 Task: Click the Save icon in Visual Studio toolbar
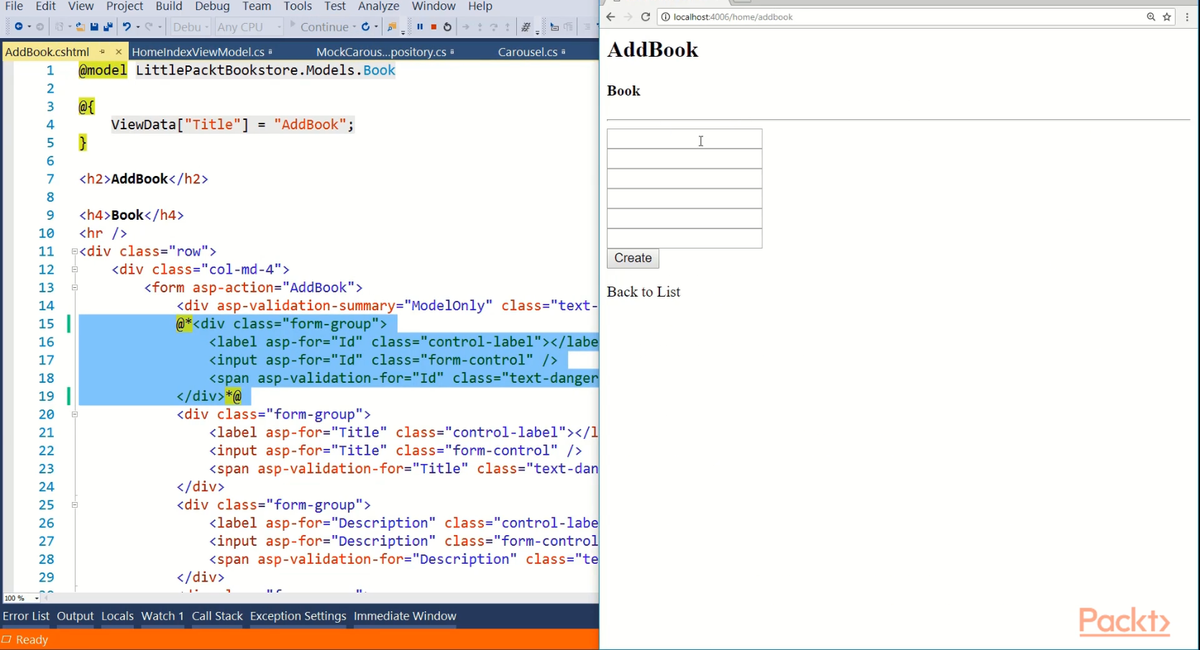click(94, 27)
